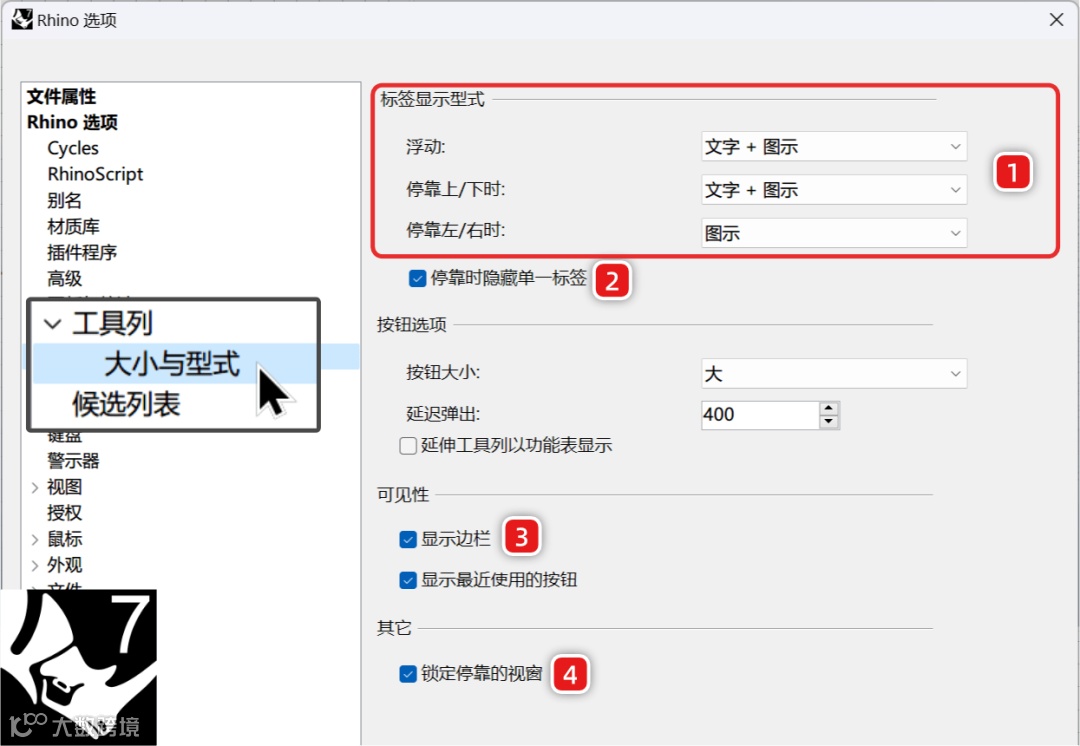Select 警示器 in options tree
The width and height of the screenshot is (1080, 746).
point(73,461)
